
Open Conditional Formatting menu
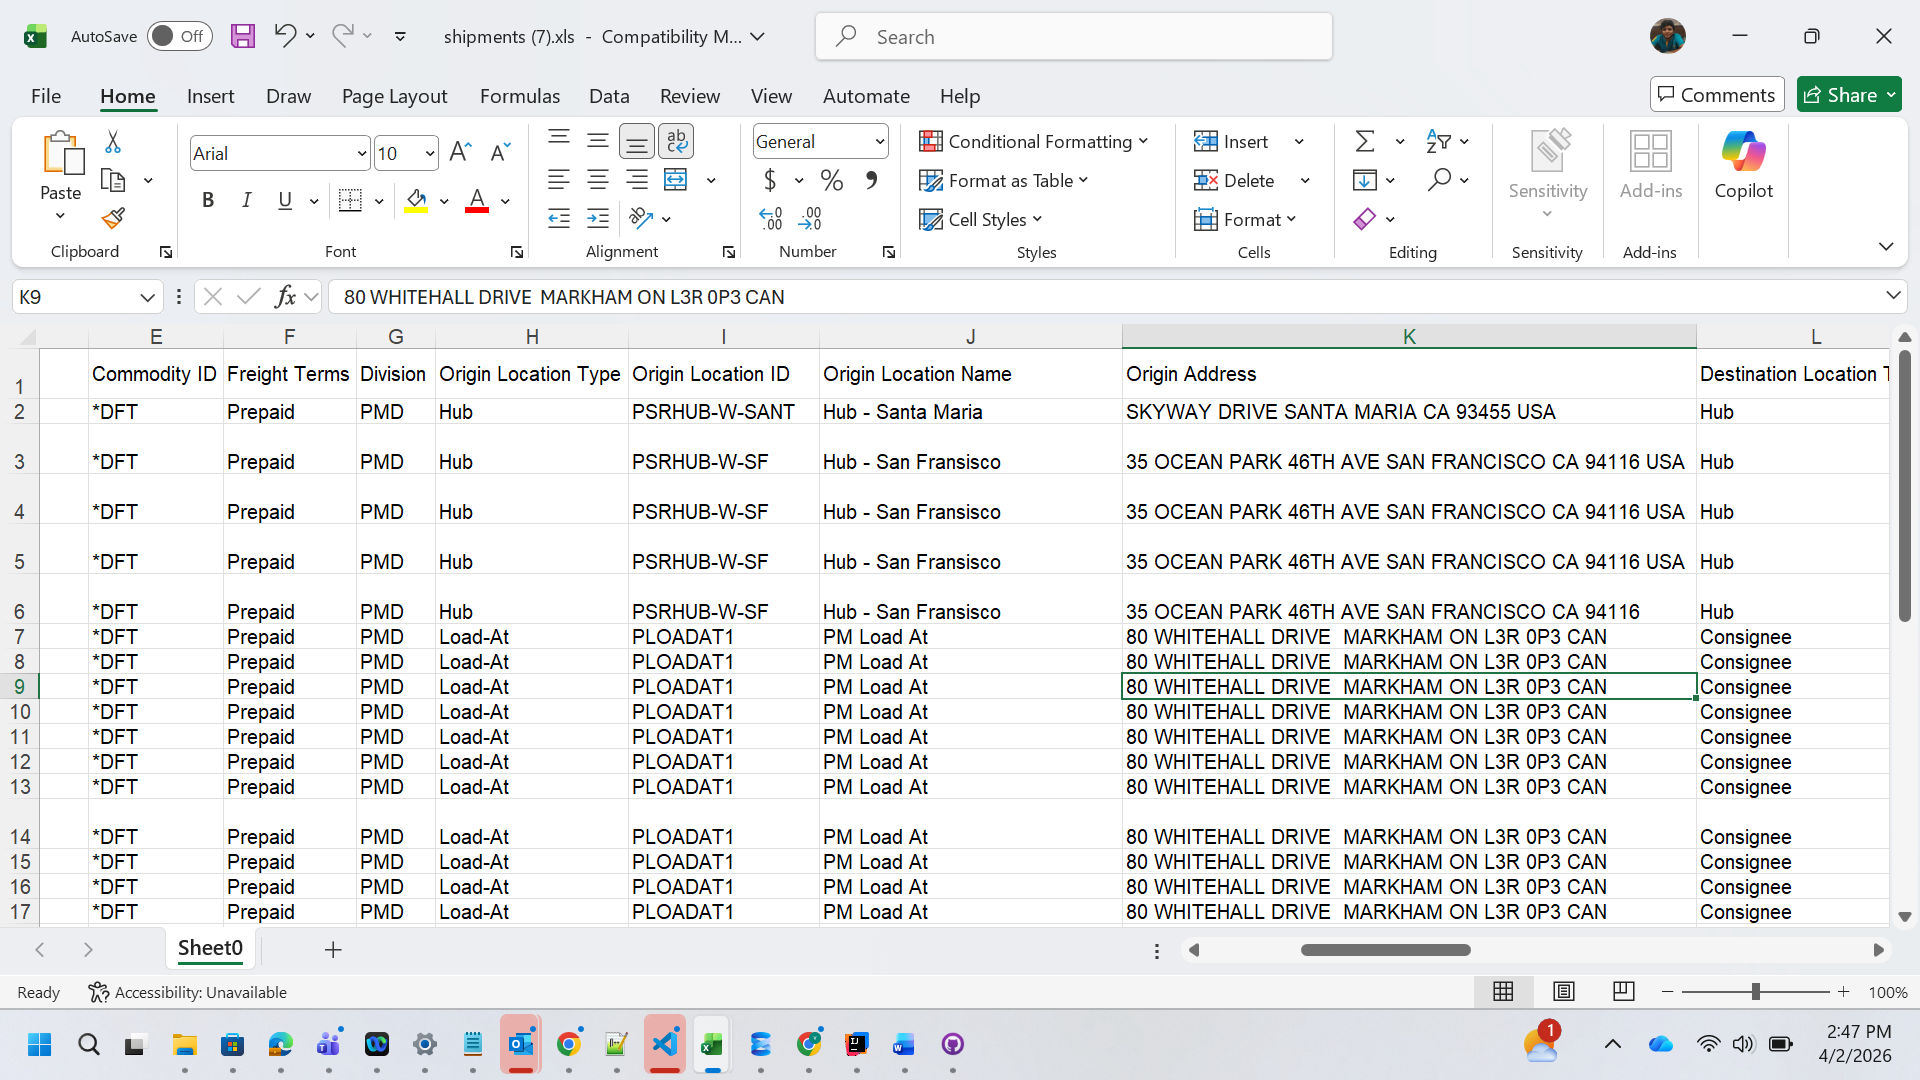click(x=1034, y=141)
